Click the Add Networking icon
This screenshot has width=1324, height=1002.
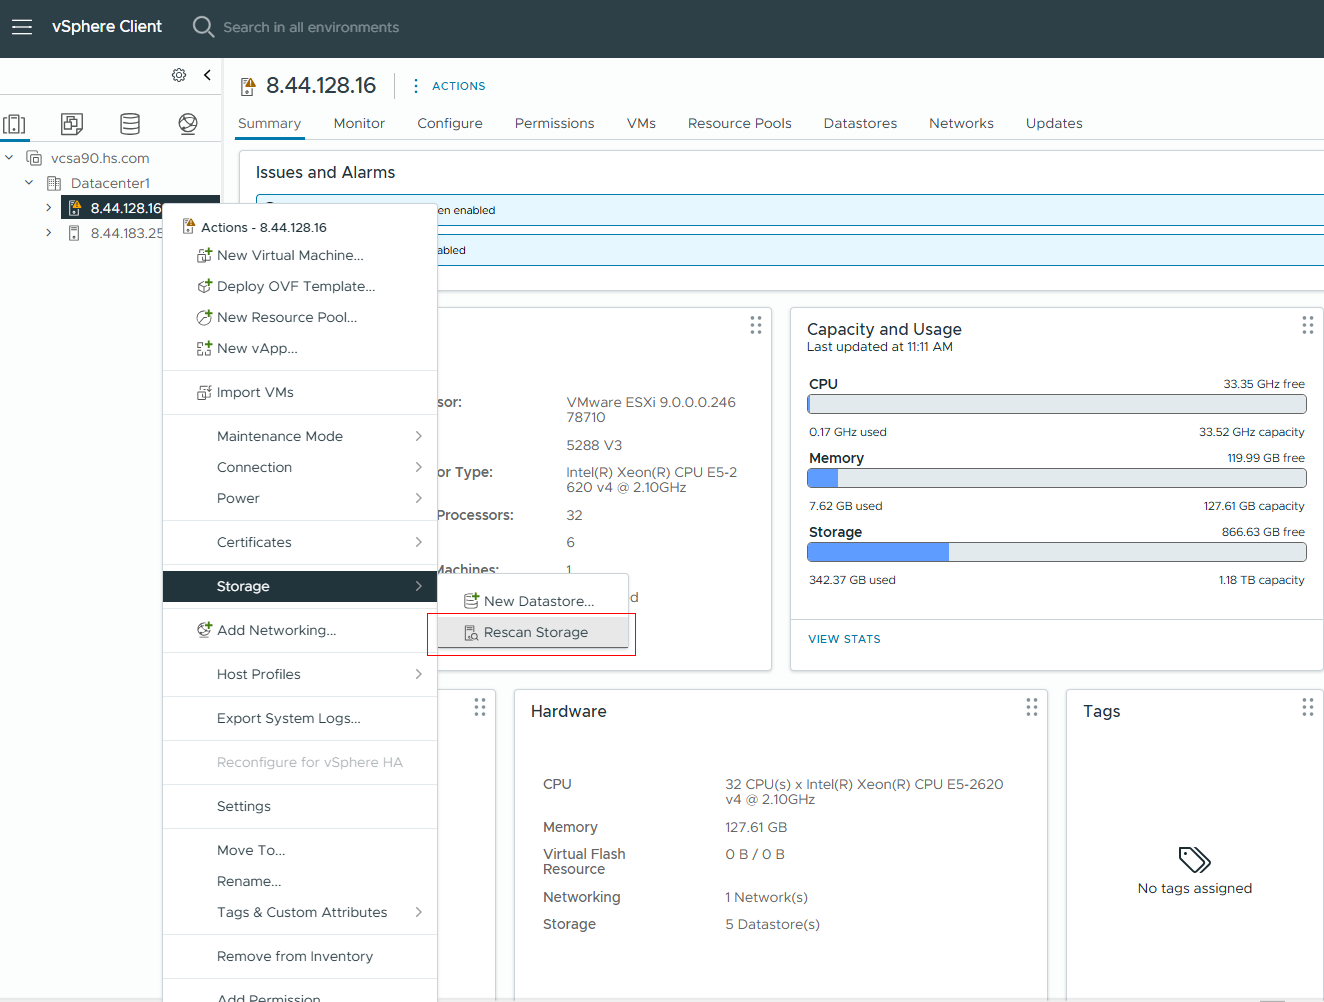tap(204, 630)
